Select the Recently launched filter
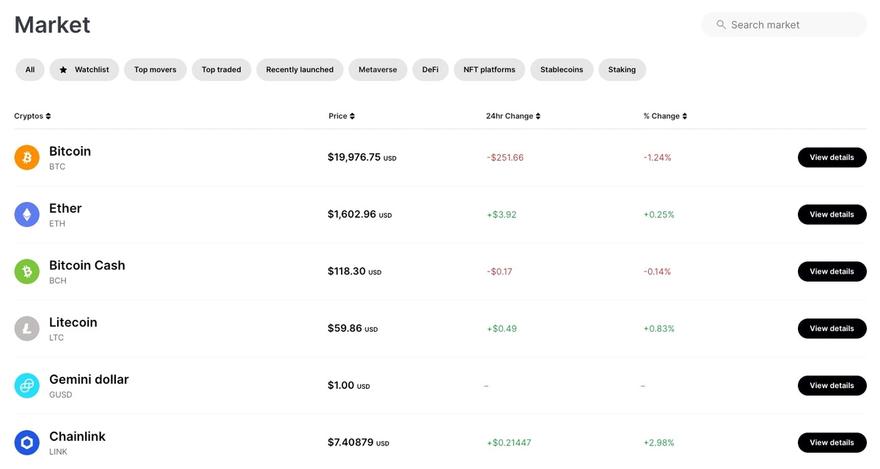Viewport: 880px width, 469px height. click(x=300, y=70)
